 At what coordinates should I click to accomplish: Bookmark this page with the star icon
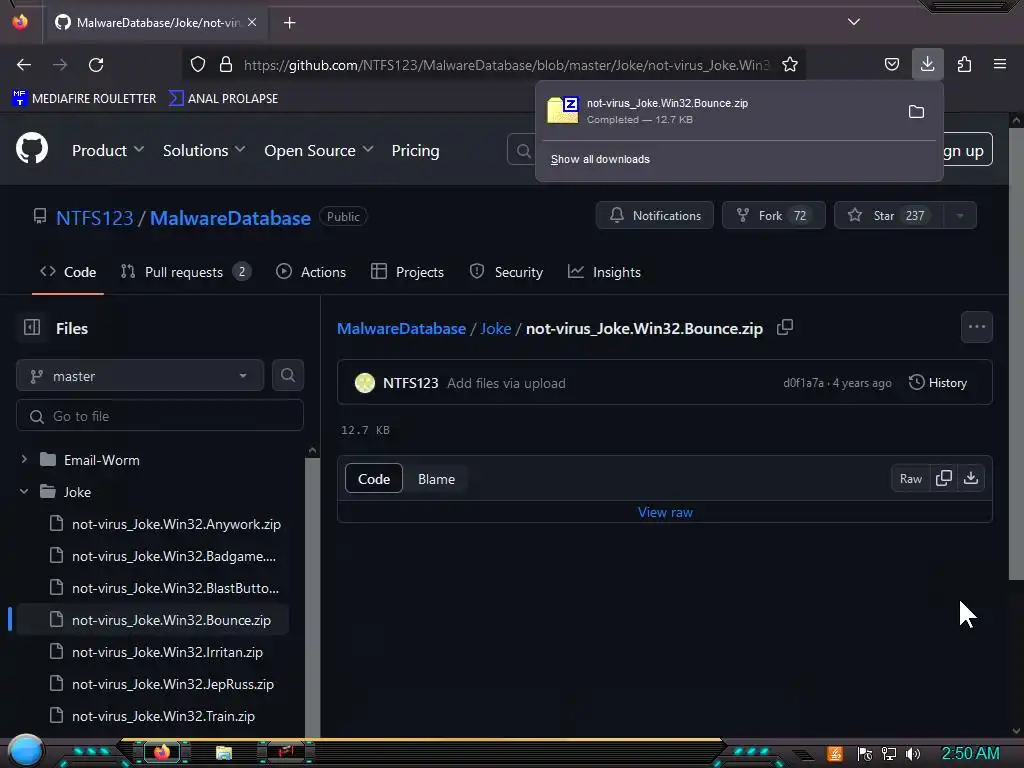(790, 64)
